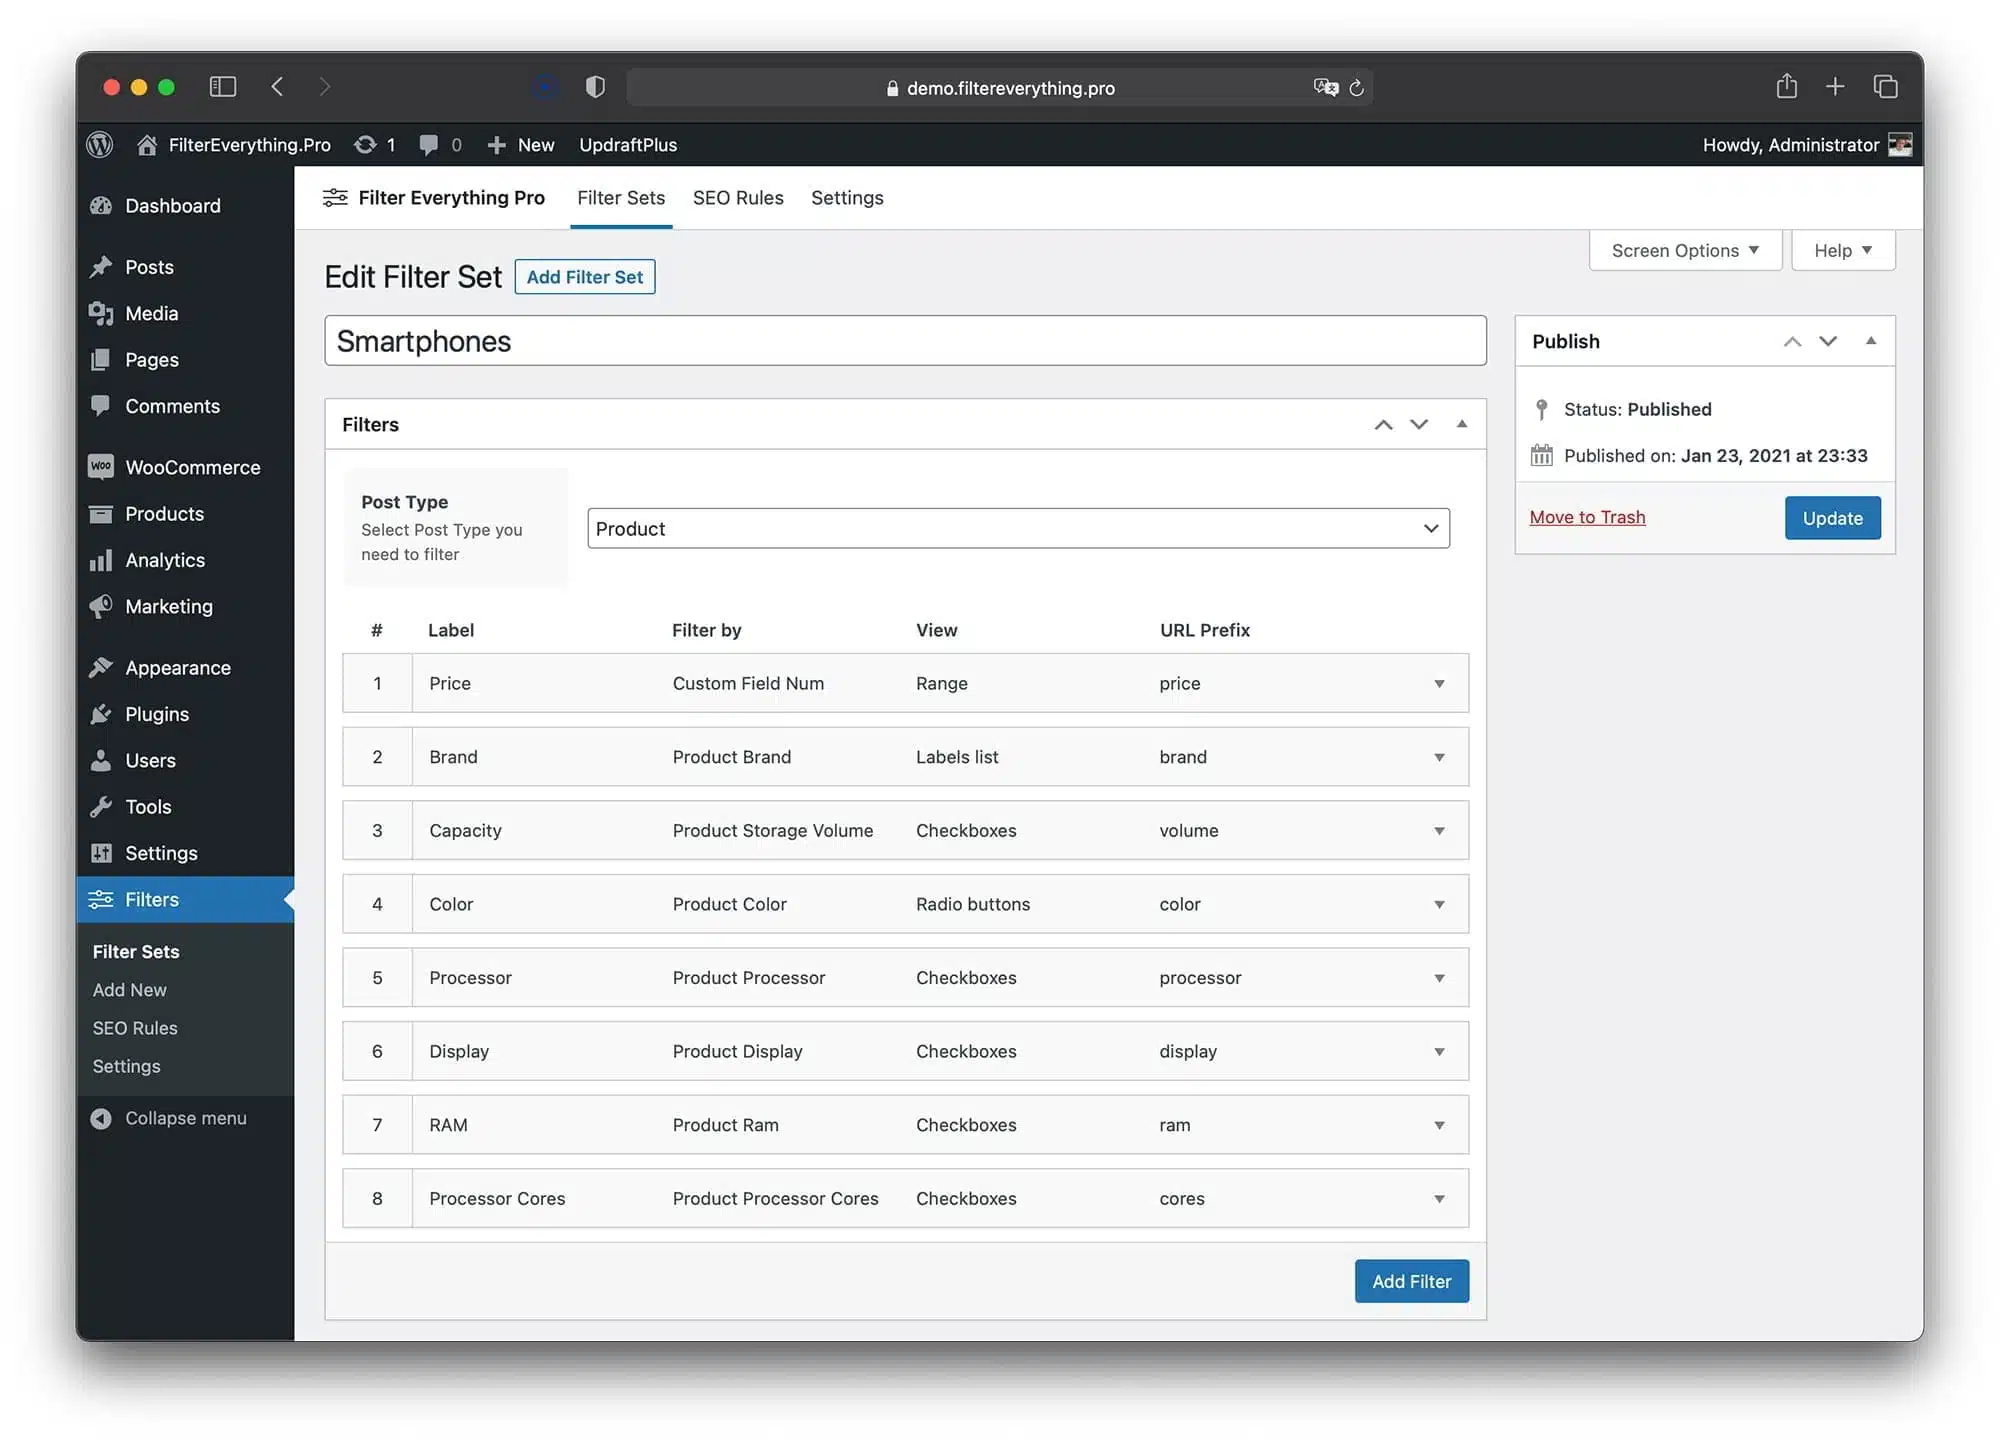Expand the Price filter row

(x=1439, y=684)
